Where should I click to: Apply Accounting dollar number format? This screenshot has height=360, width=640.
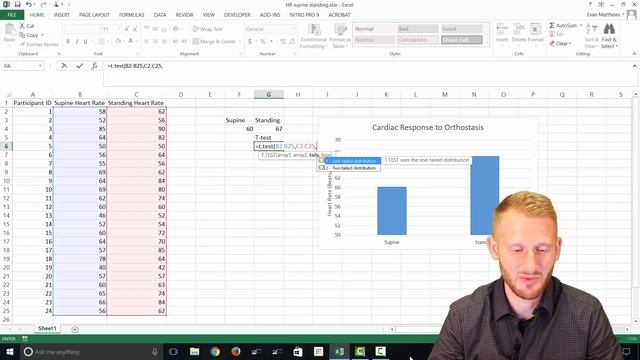pyautogui.click(x=249, y=41)
